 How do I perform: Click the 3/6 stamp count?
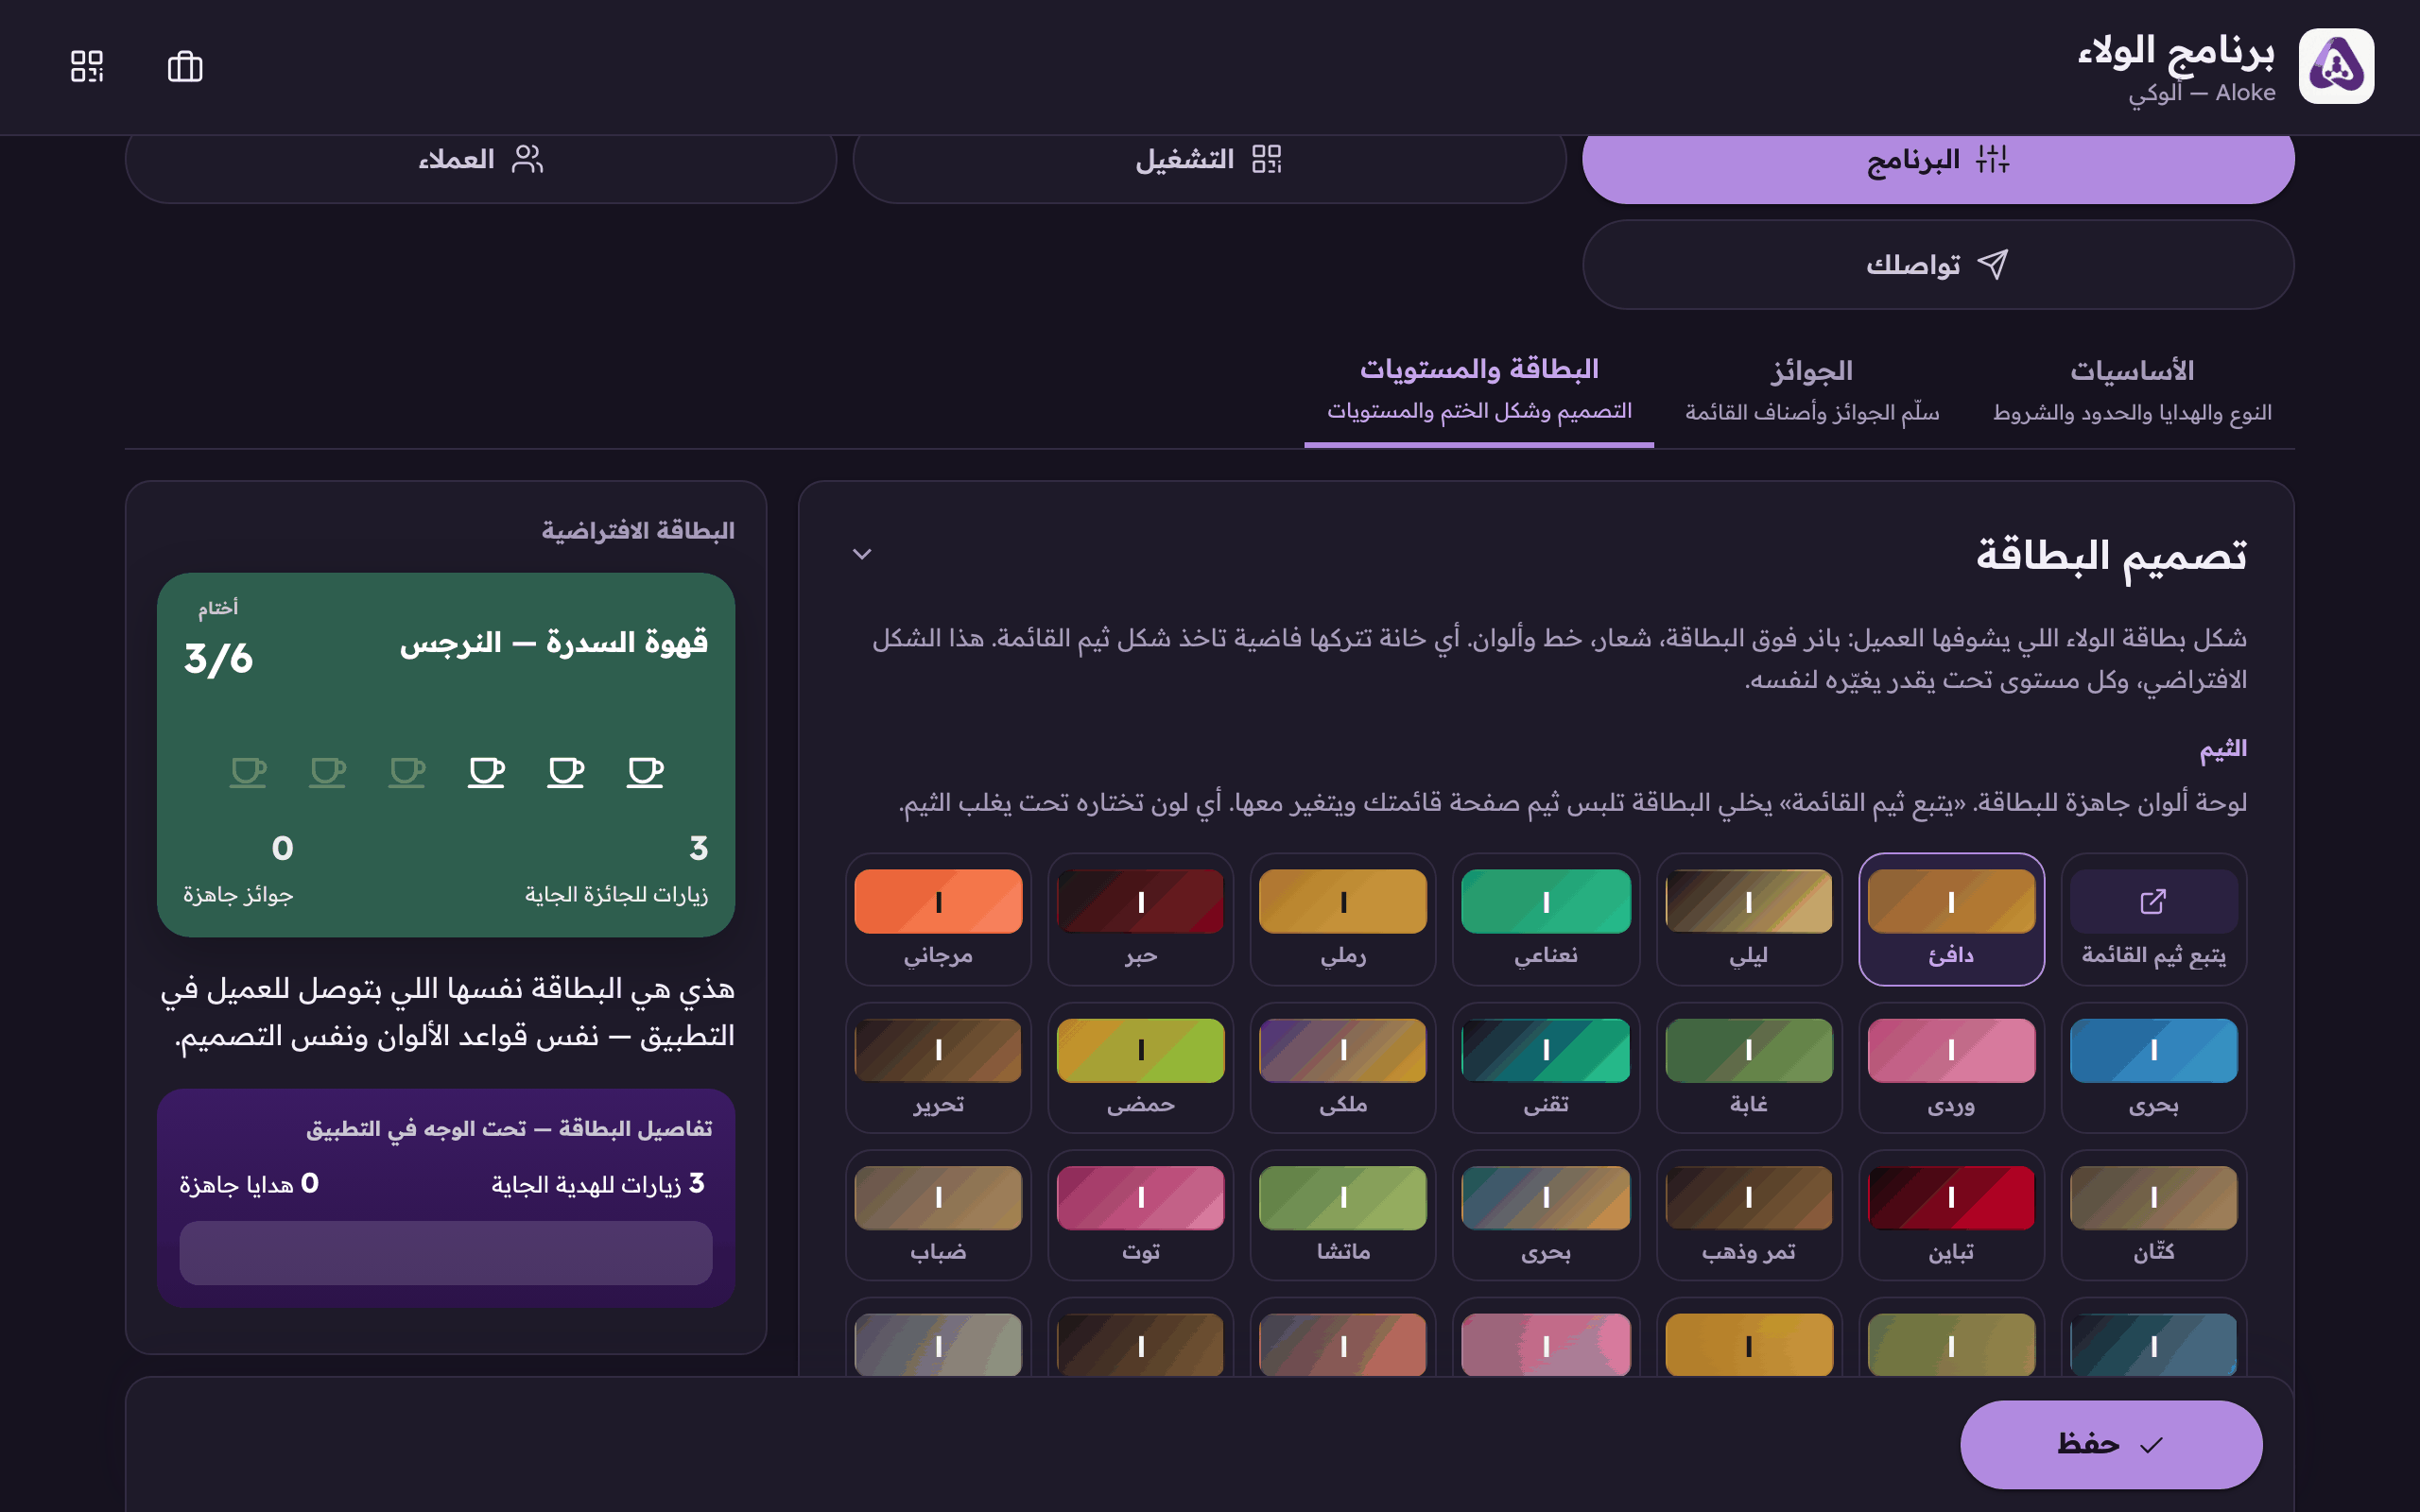coord(218,659)
